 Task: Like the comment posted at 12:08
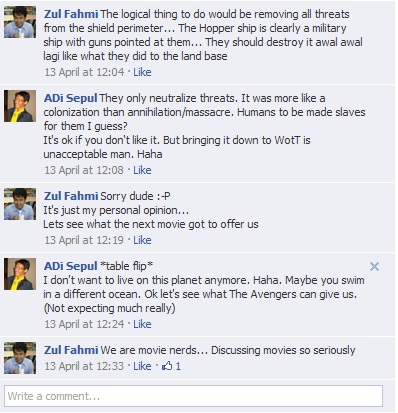(x=142, y=170)
